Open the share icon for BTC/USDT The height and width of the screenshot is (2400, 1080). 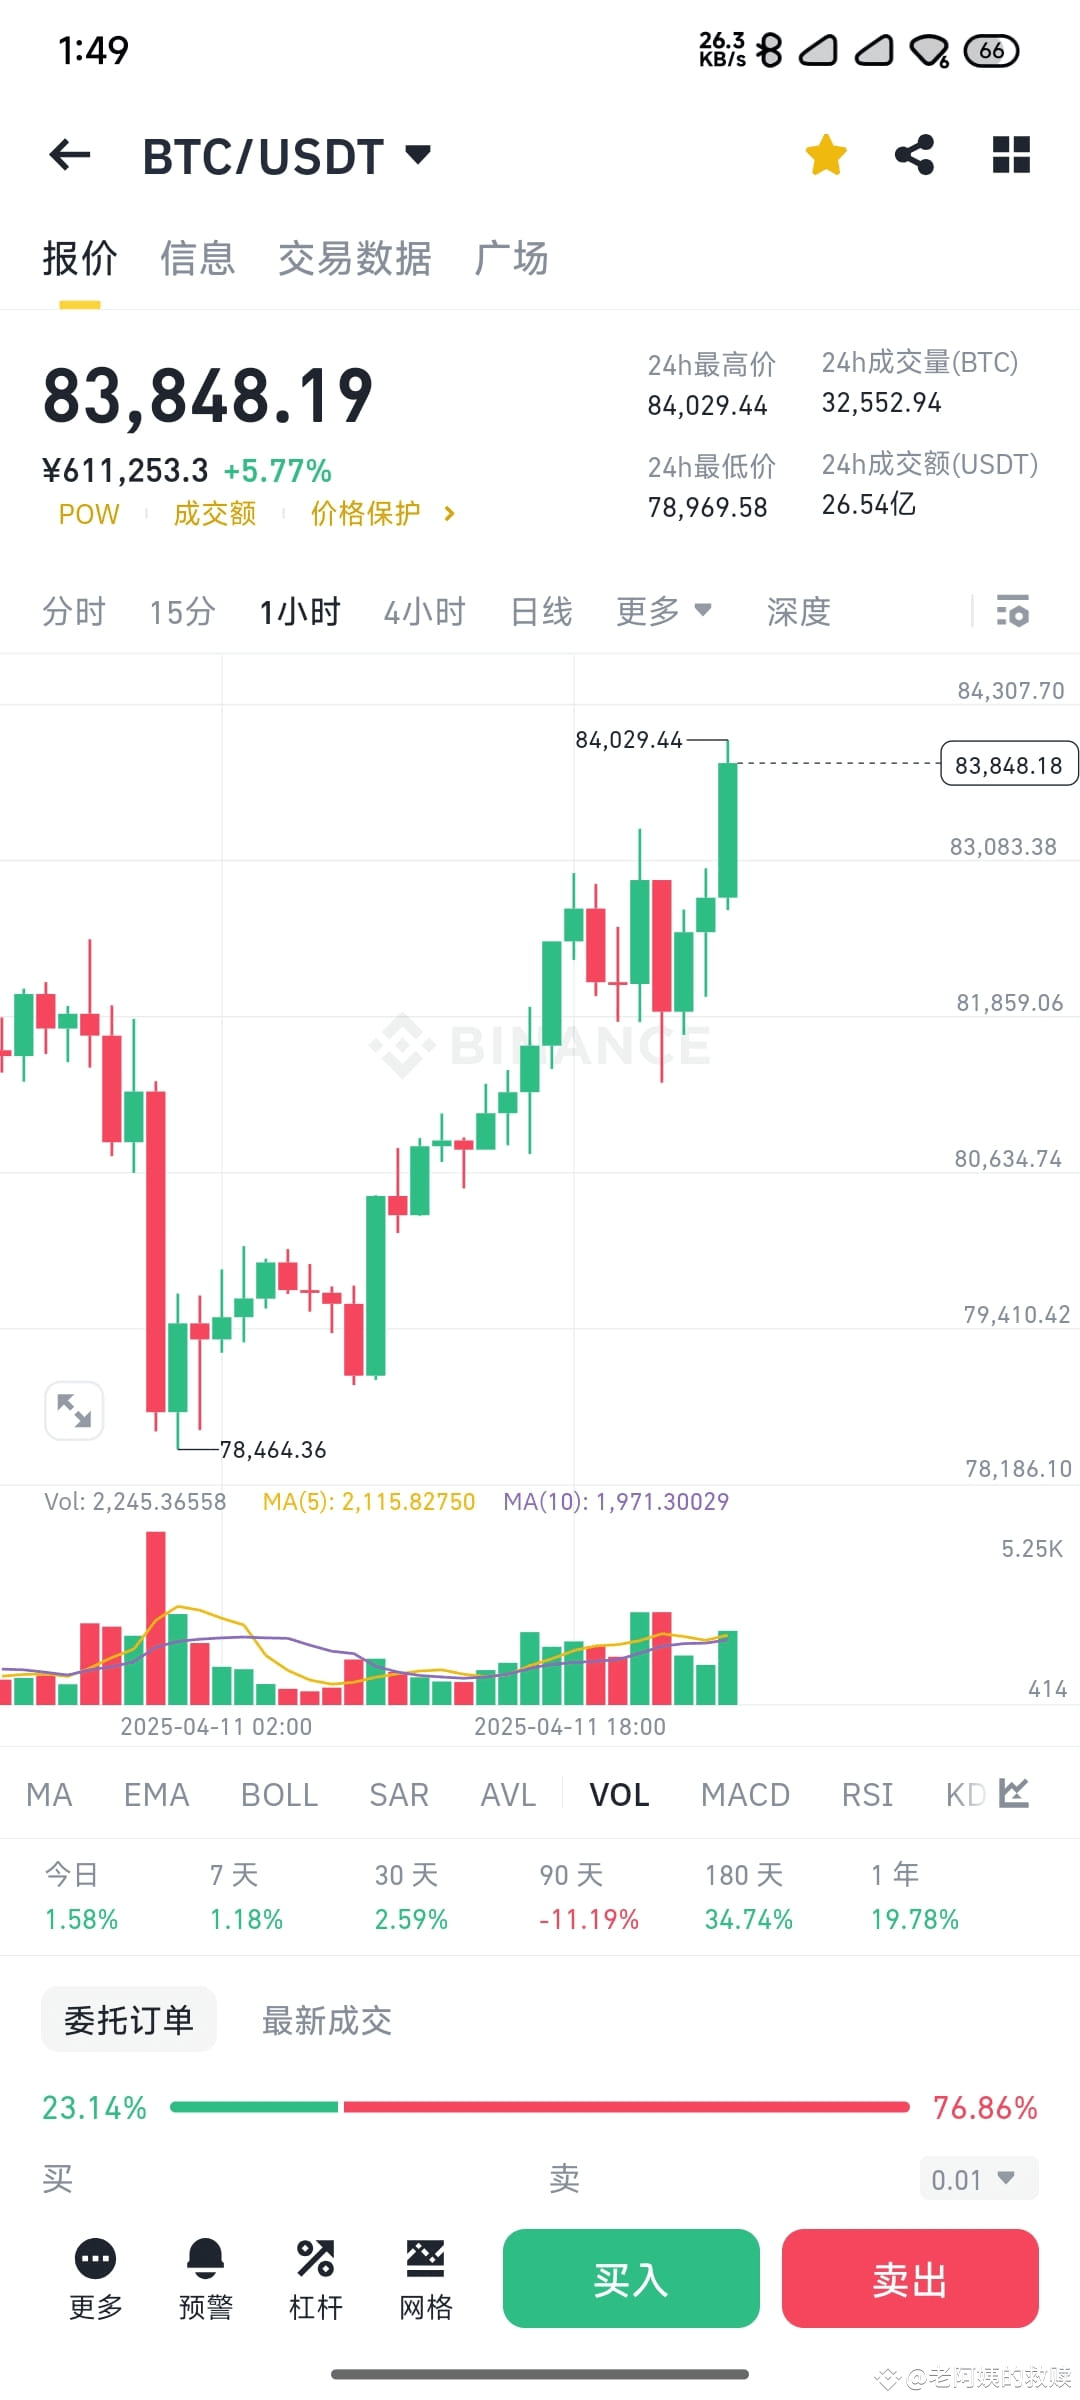[914, 154]
